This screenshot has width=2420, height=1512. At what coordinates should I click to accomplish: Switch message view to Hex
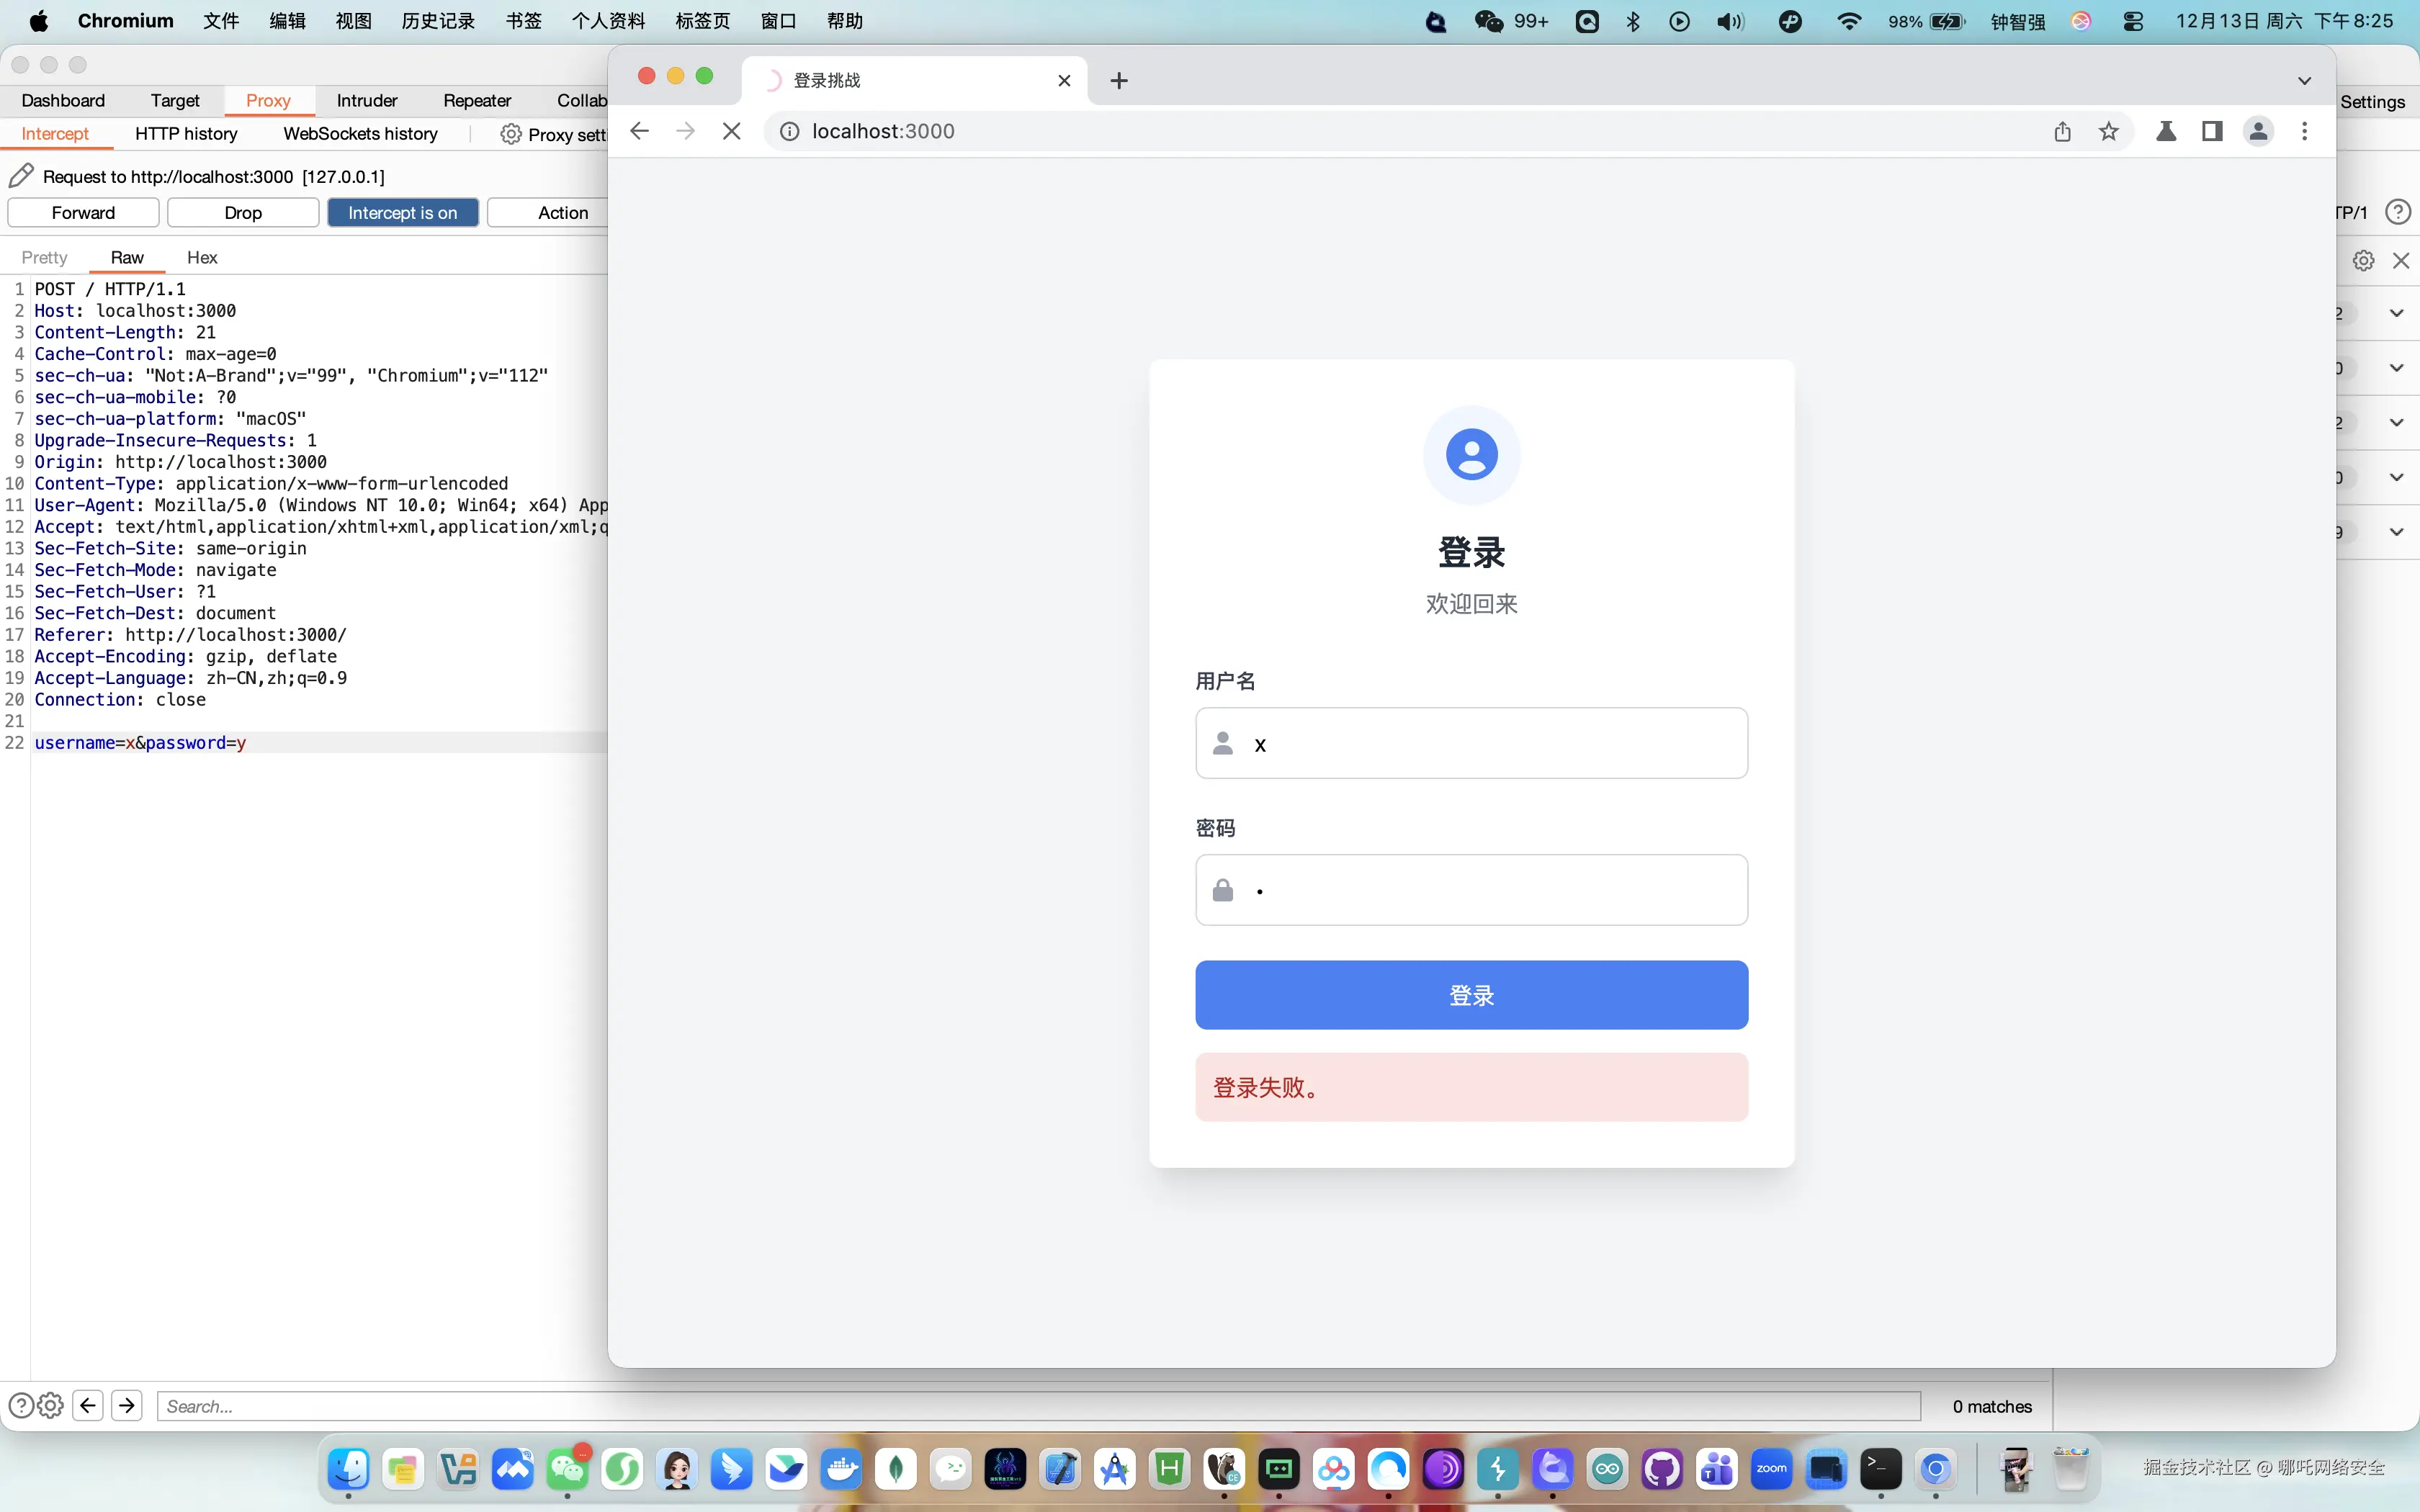[202, 257]
